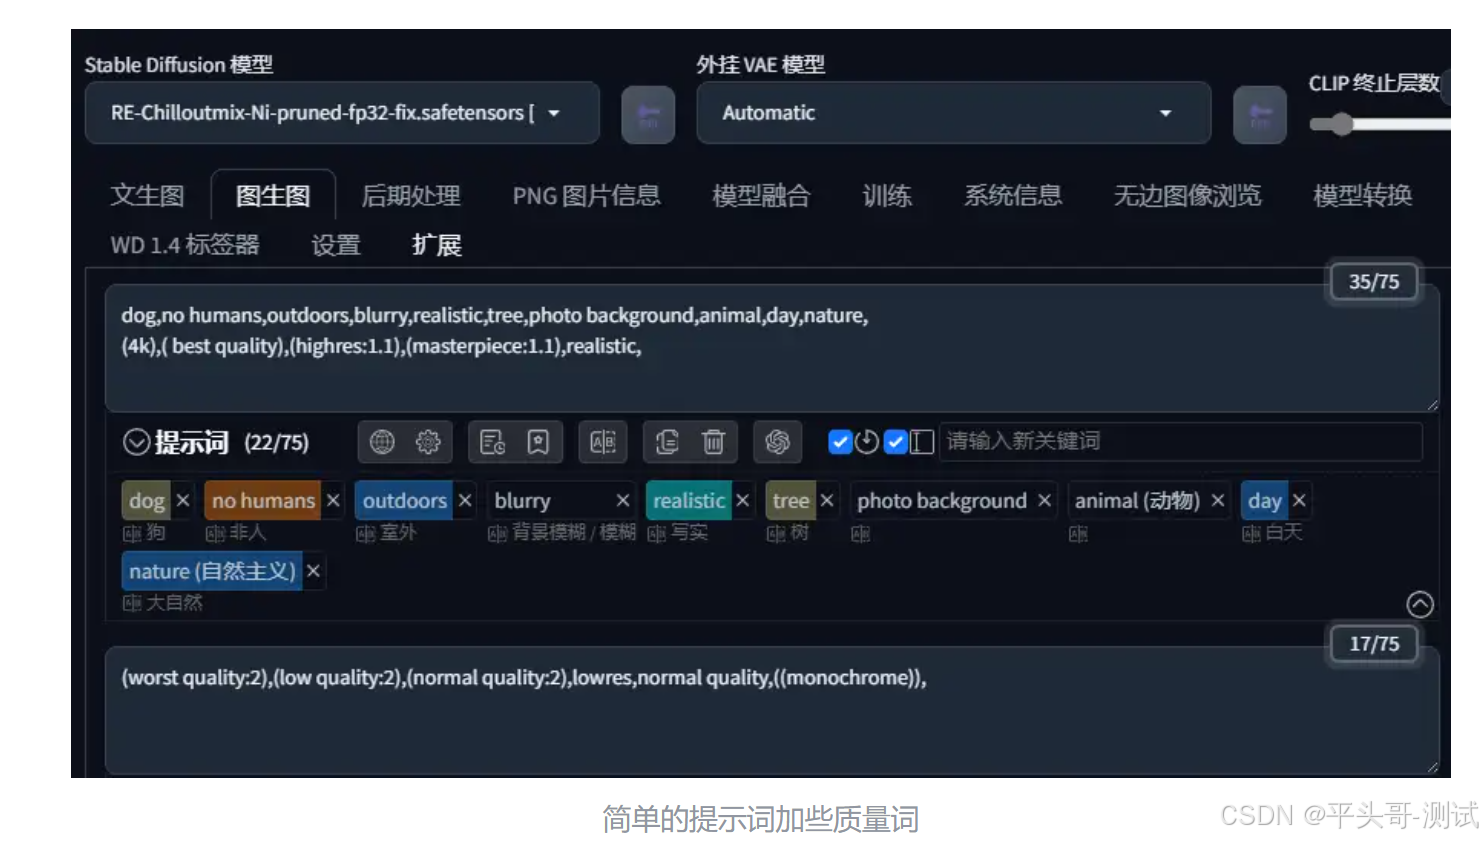Click the 背景模糊 / 模糊 translation text
The image size is (1483, 841).
tap(574, 533)
